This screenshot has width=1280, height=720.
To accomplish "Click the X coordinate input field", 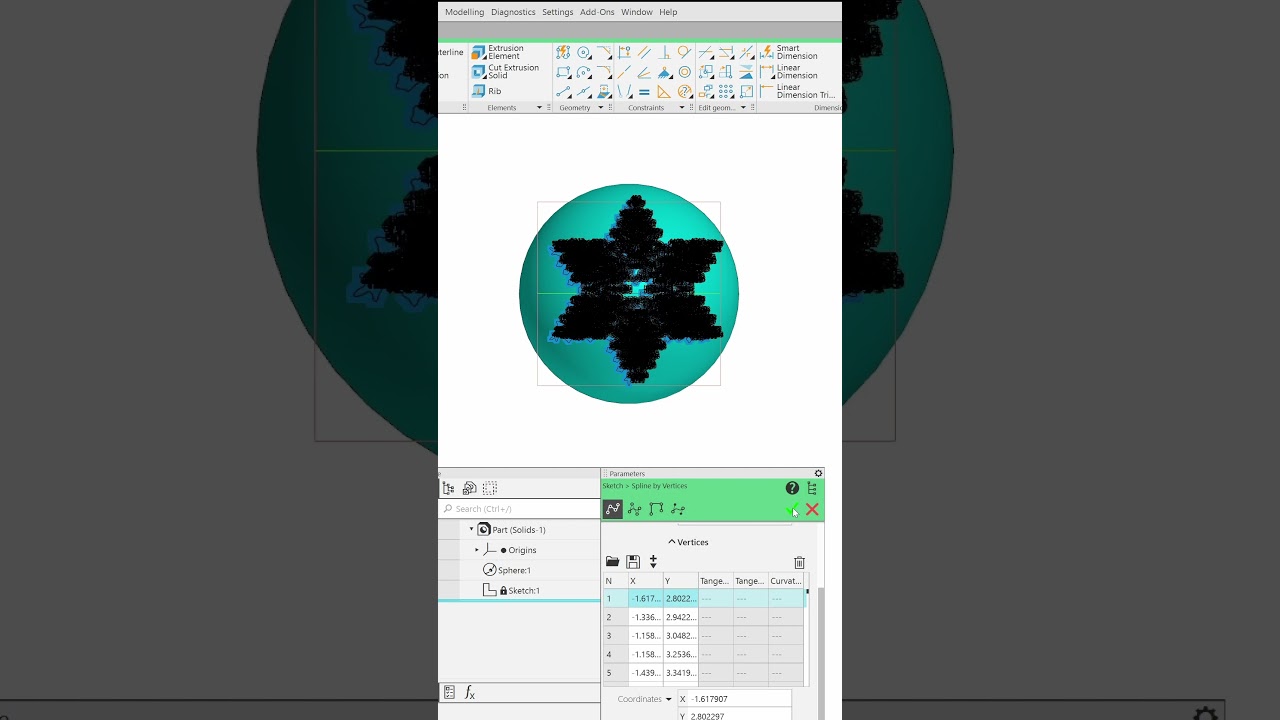I will (x=734, y=699).
